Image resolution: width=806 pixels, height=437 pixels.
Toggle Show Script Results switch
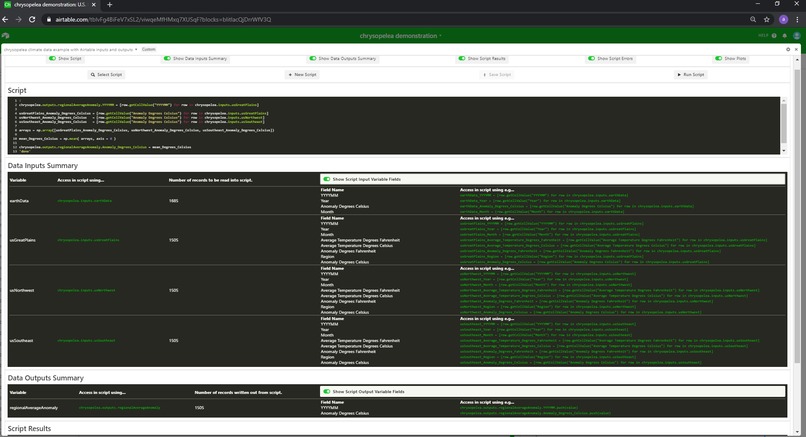[x=462, y=59]
